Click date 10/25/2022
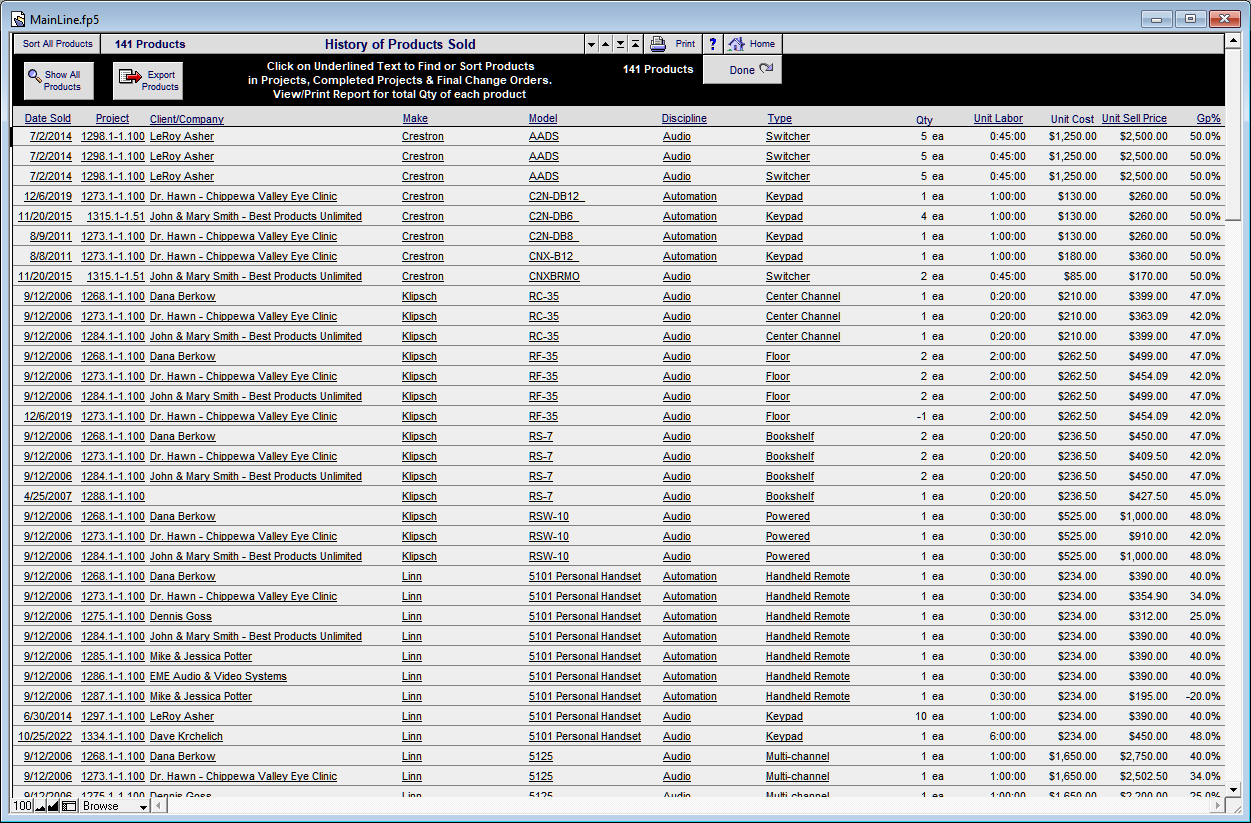Viewport: 1251px width, 823px height. [x=45, y=736]
